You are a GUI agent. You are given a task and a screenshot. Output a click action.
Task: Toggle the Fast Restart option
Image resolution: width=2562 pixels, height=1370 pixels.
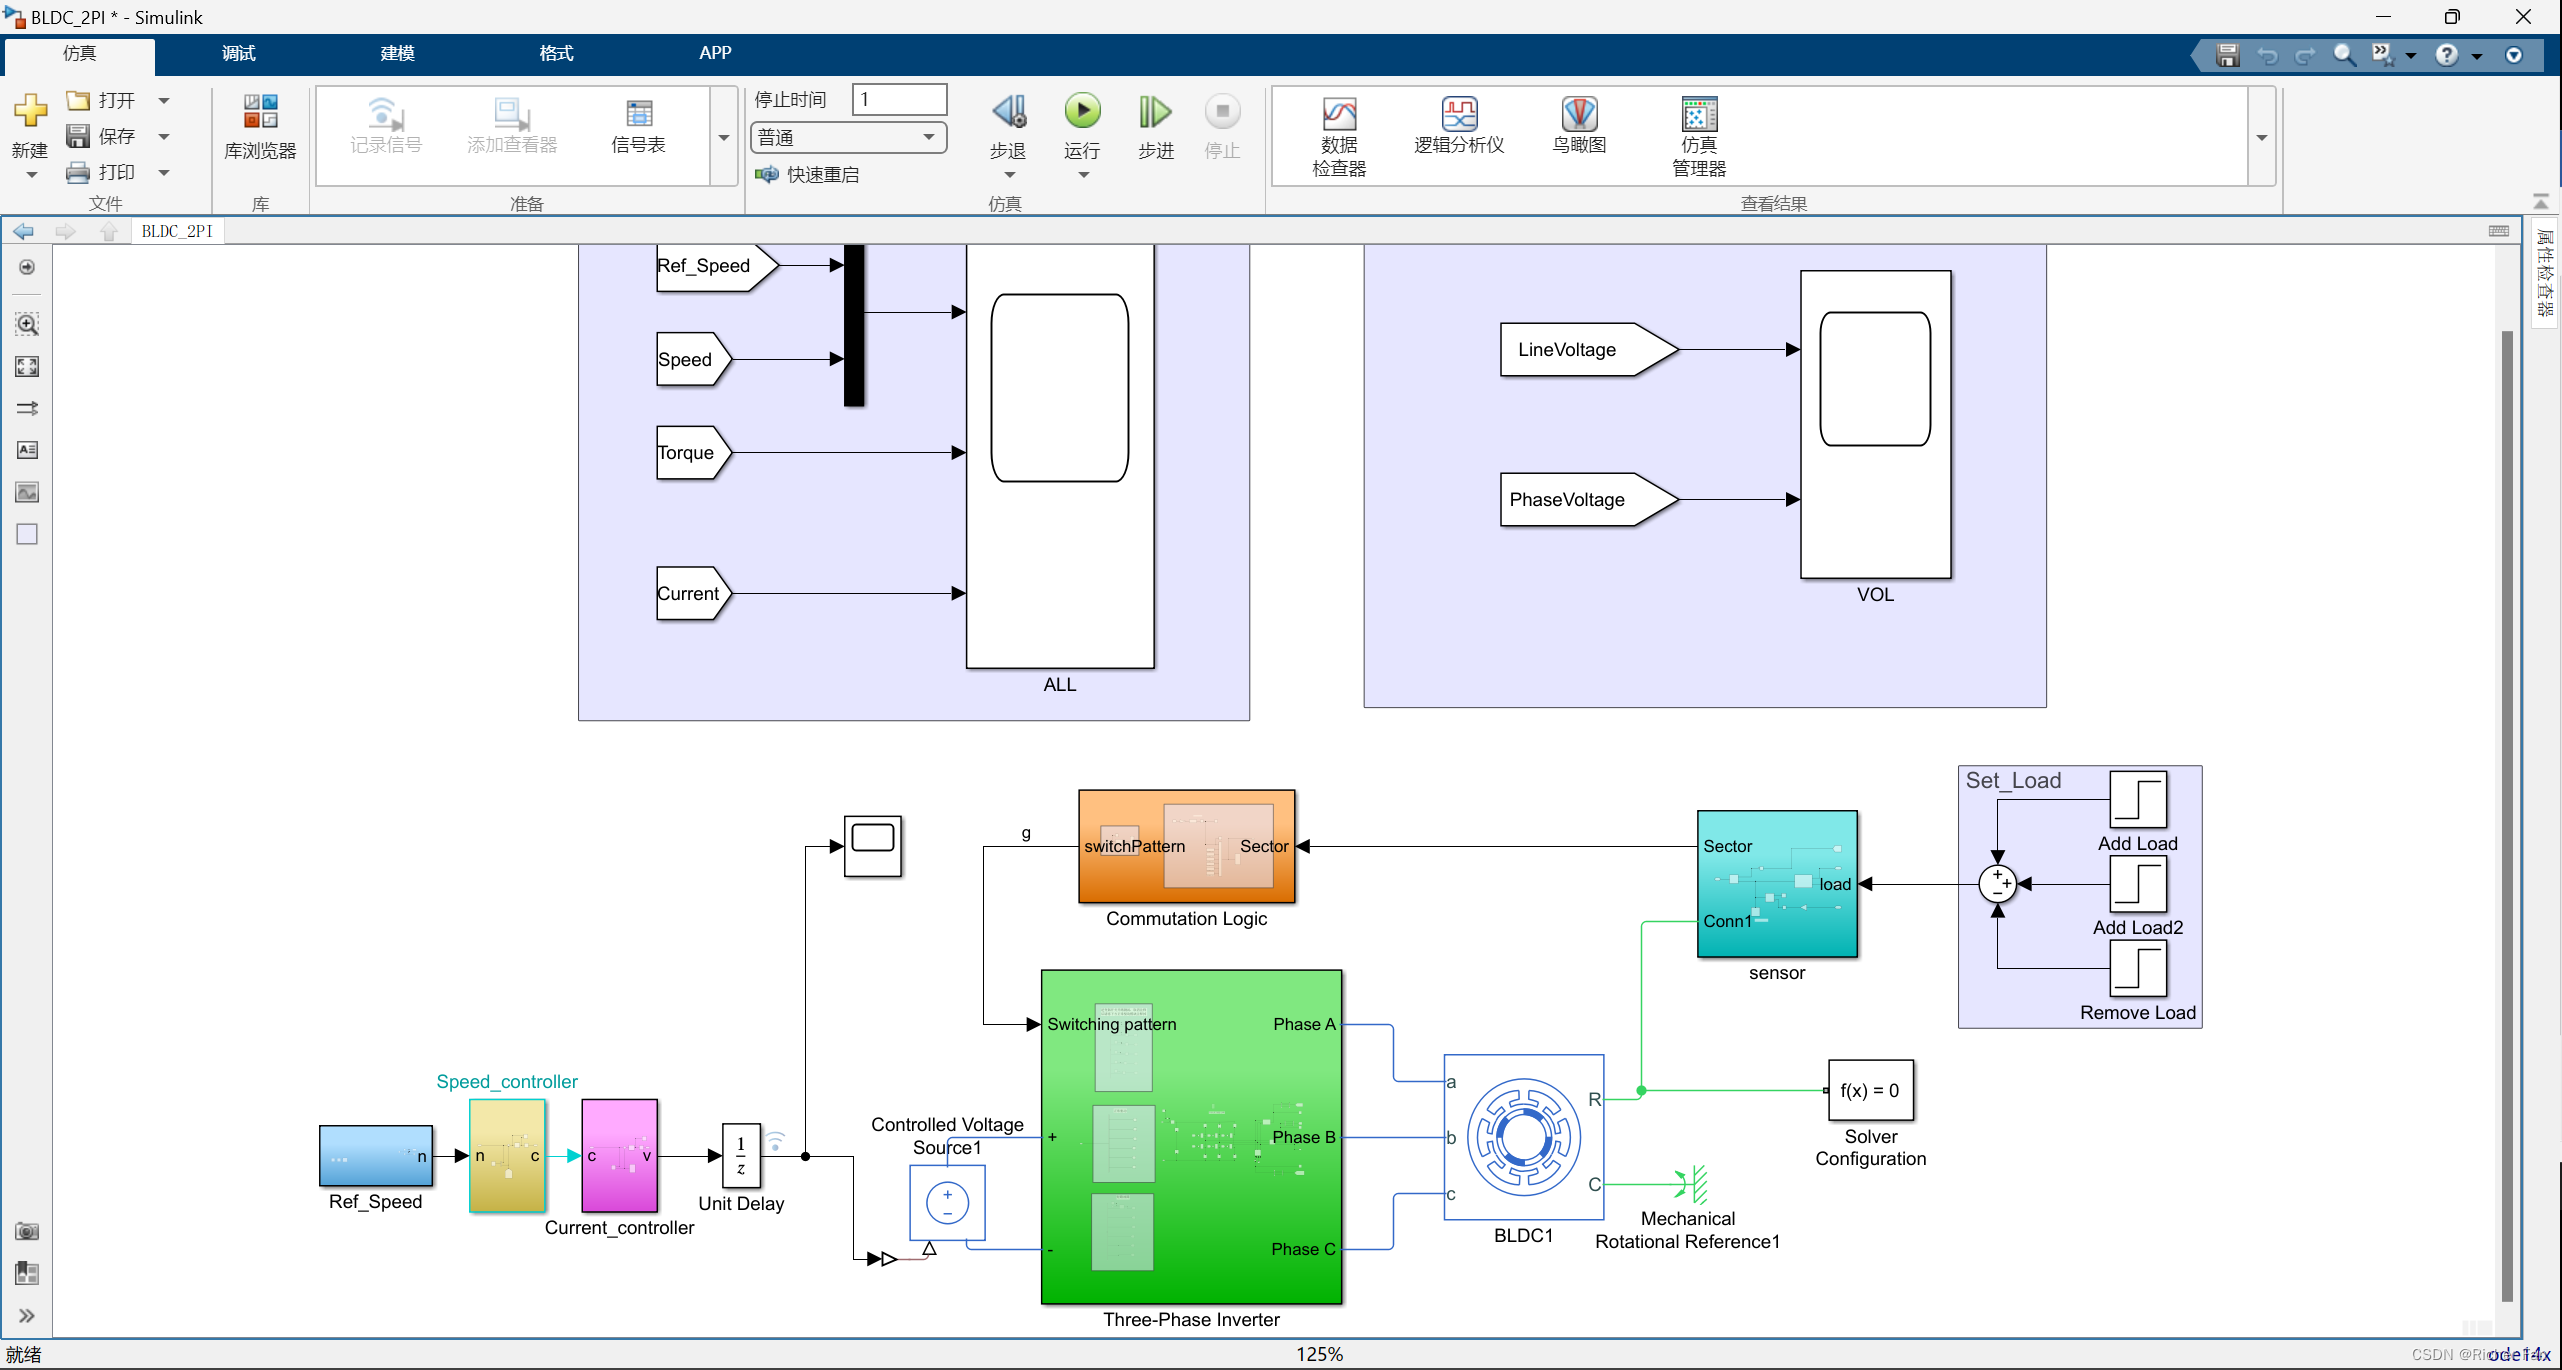[808, 175]
